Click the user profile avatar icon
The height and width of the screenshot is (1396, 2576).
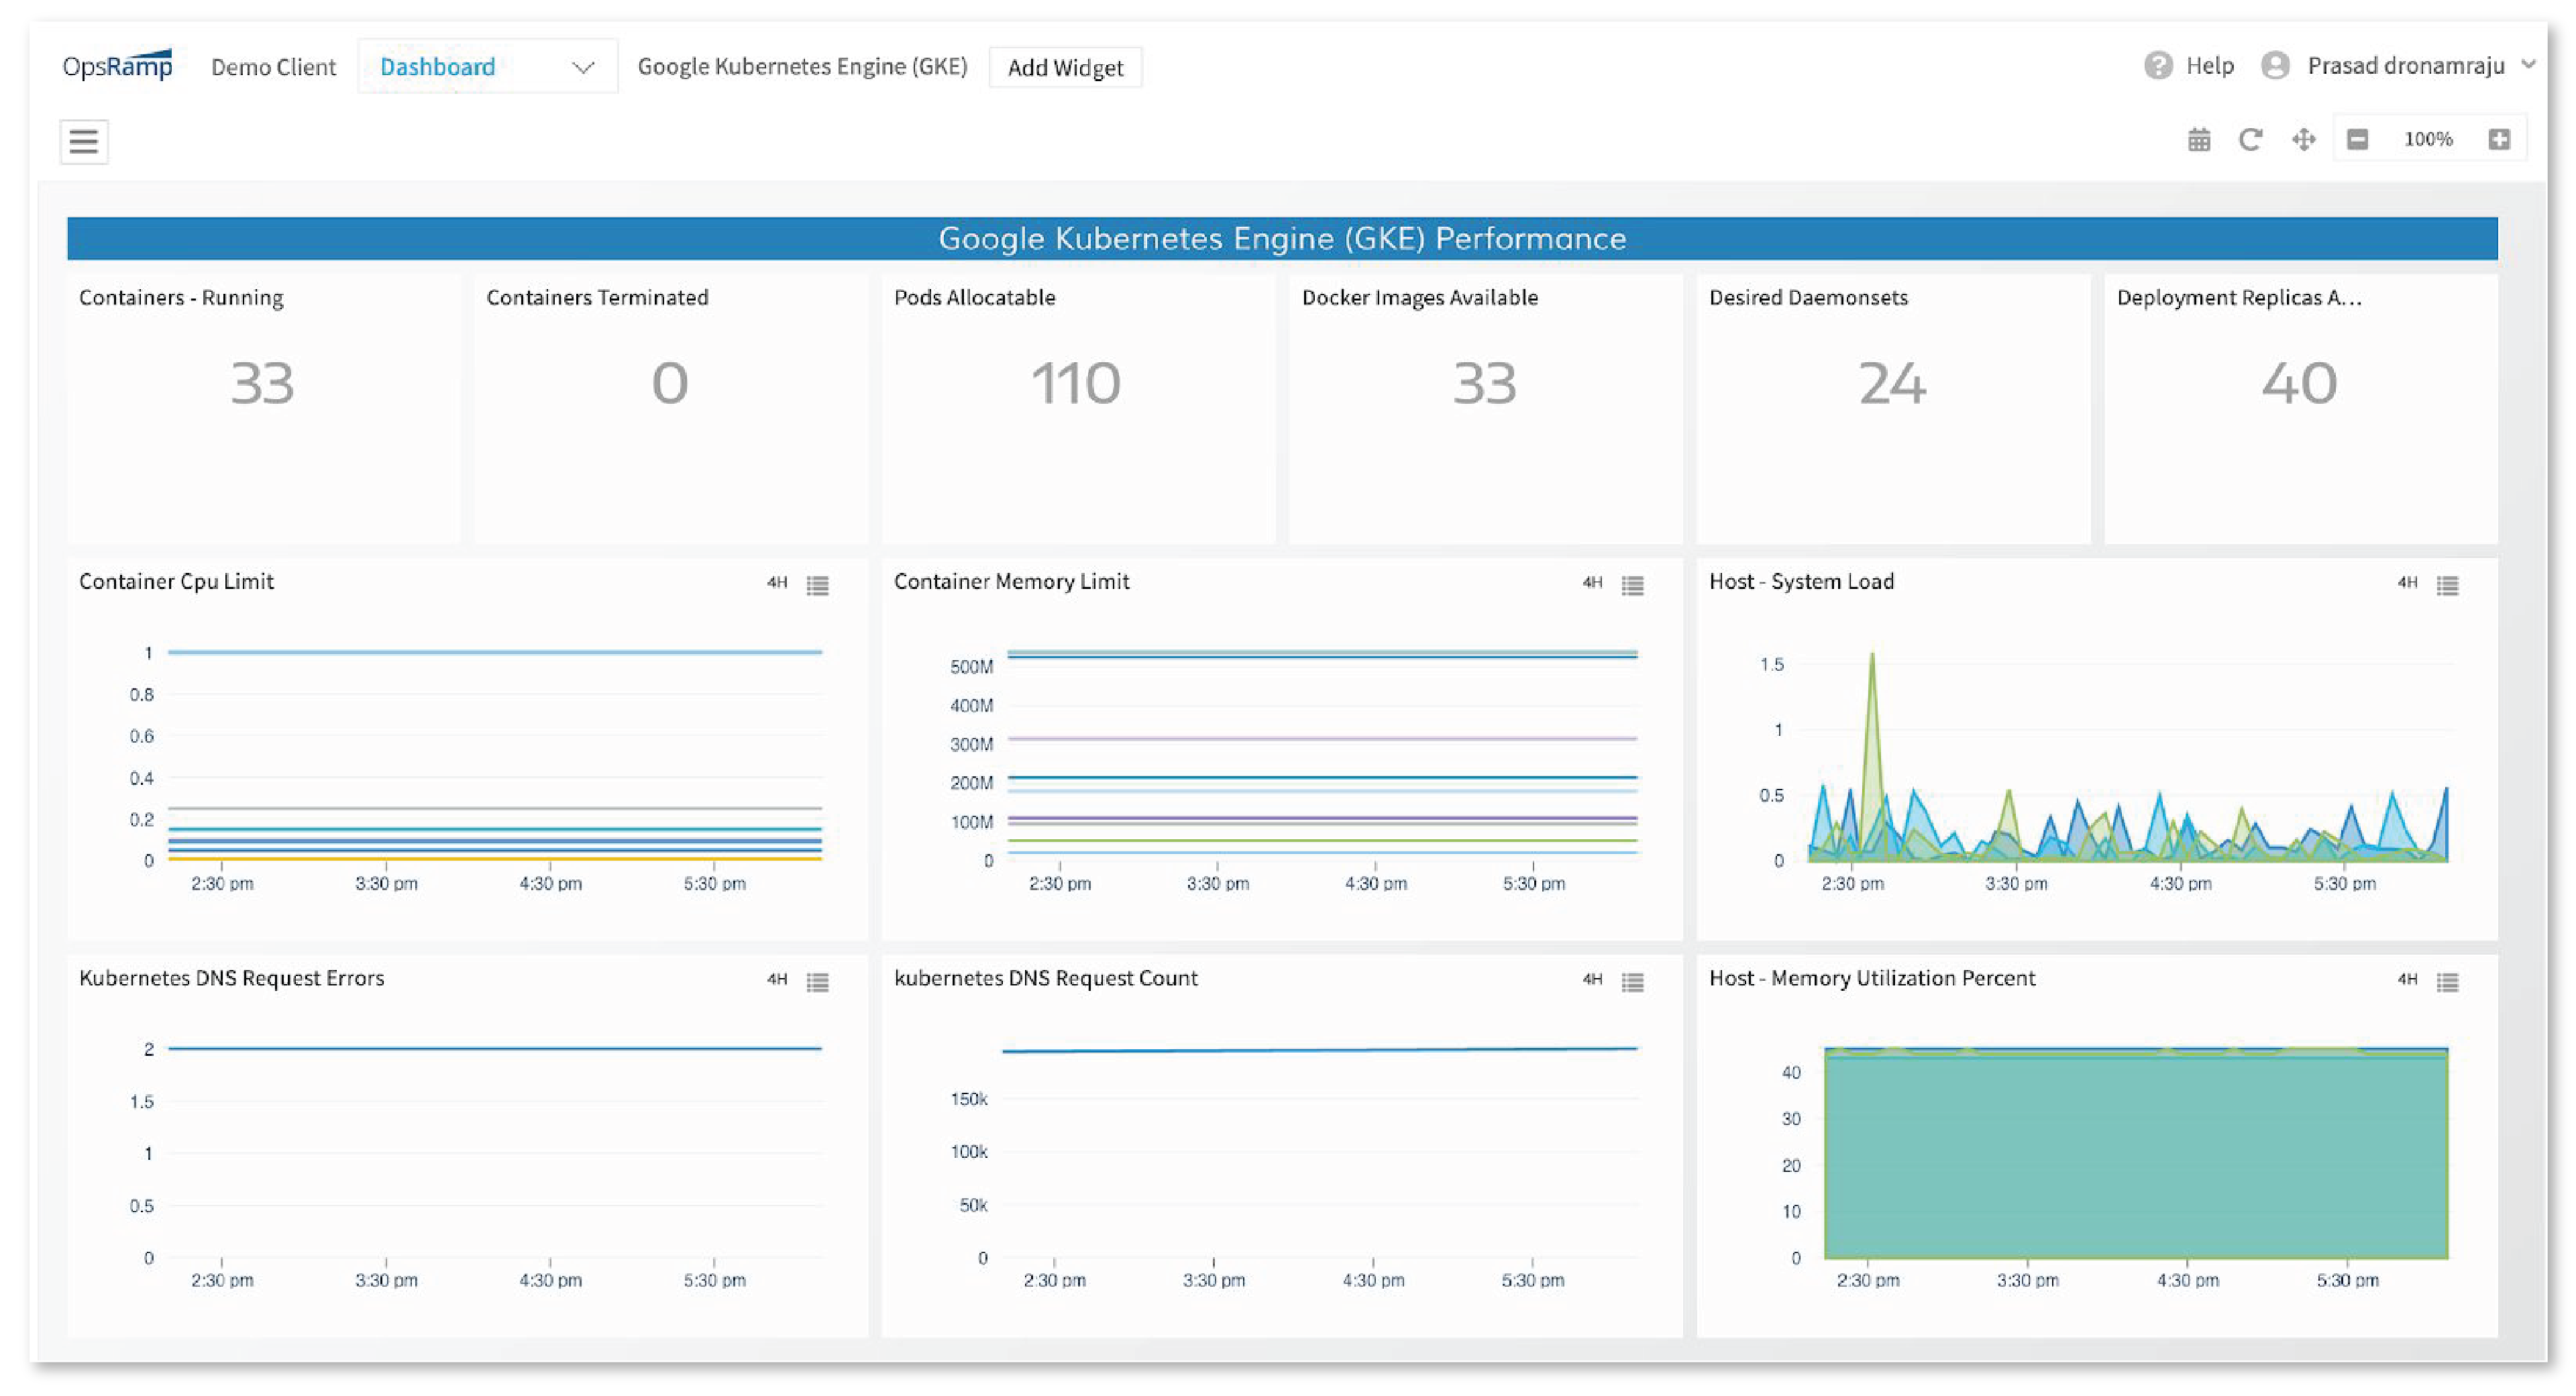tap(2275, 65)
